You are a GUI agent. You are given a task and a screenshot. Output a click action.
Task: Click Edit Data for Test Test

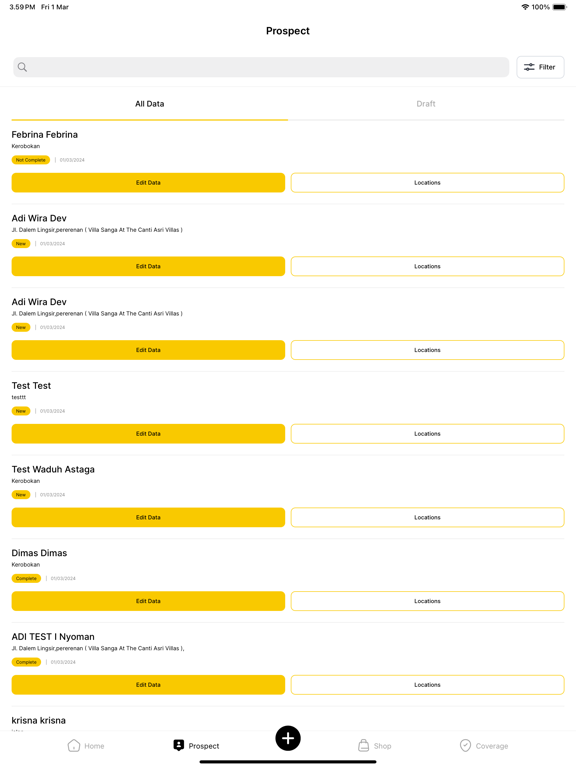point(148,434)
